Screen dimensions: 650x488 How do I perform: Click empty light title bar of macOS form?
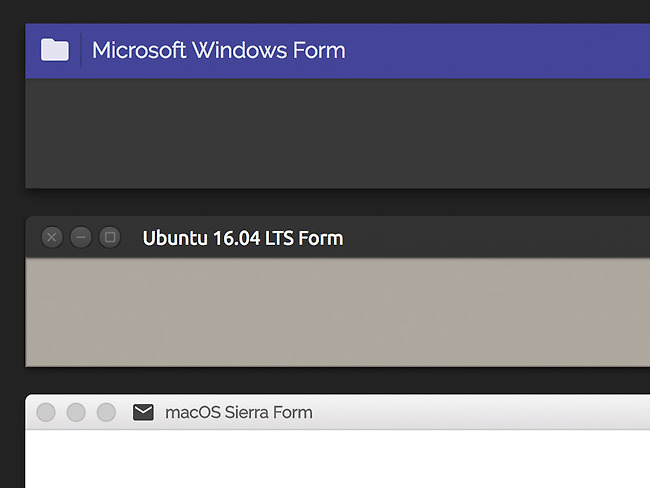[x=481, y=412]
